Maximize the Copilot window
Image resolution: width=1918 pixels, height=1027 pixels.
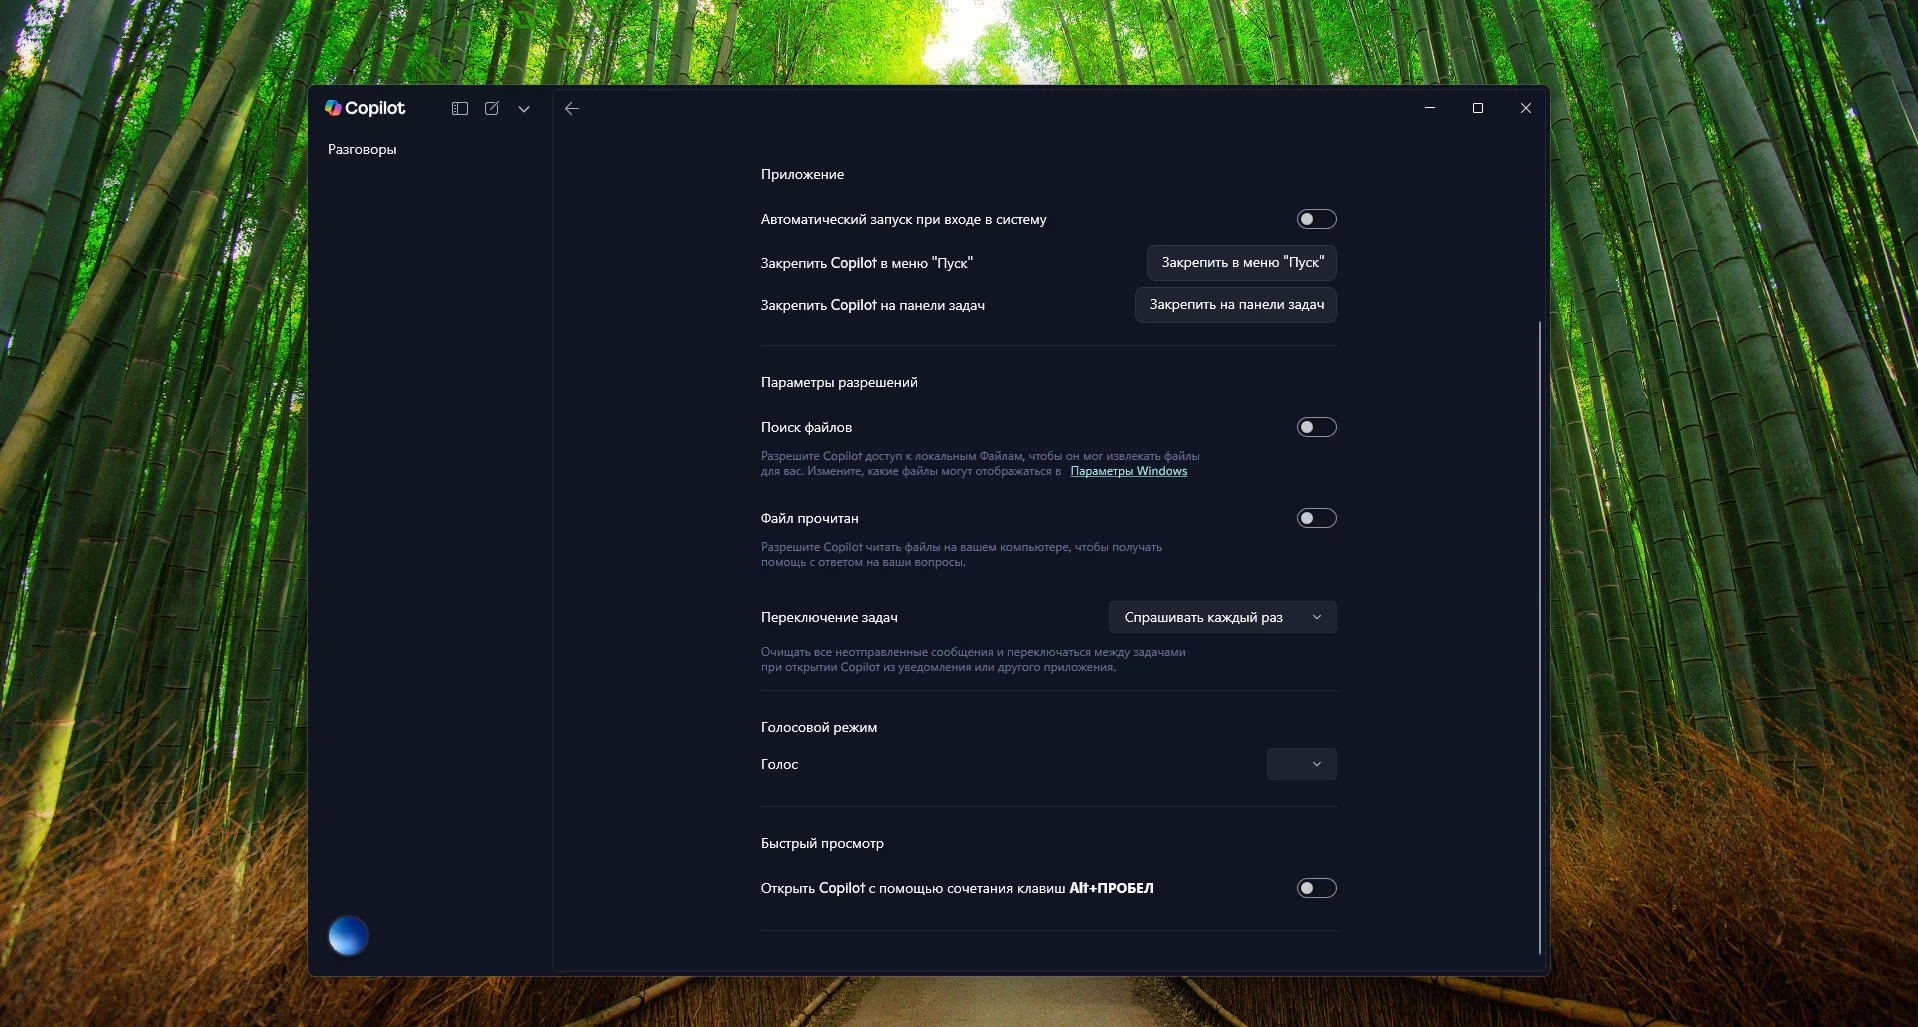pos(1478,108)
